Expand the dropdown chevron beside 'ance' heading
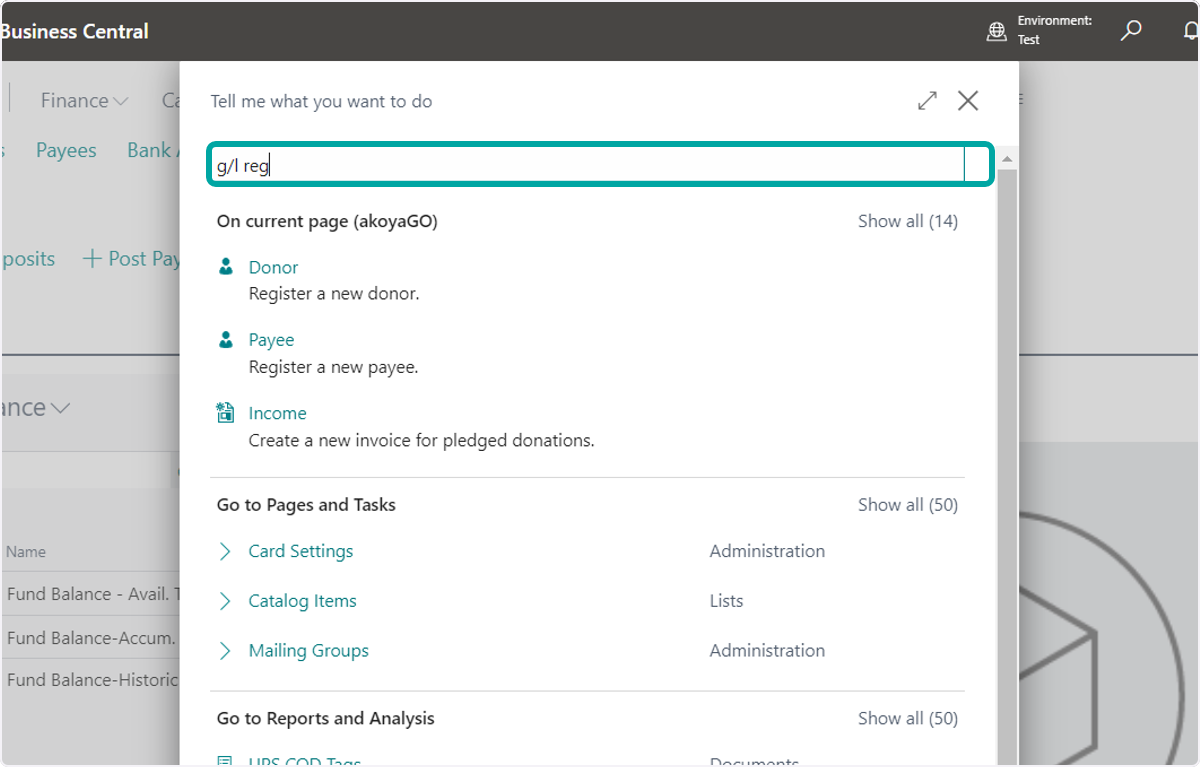This screenshot has height=767, width=1200. [x=60, y=408]
